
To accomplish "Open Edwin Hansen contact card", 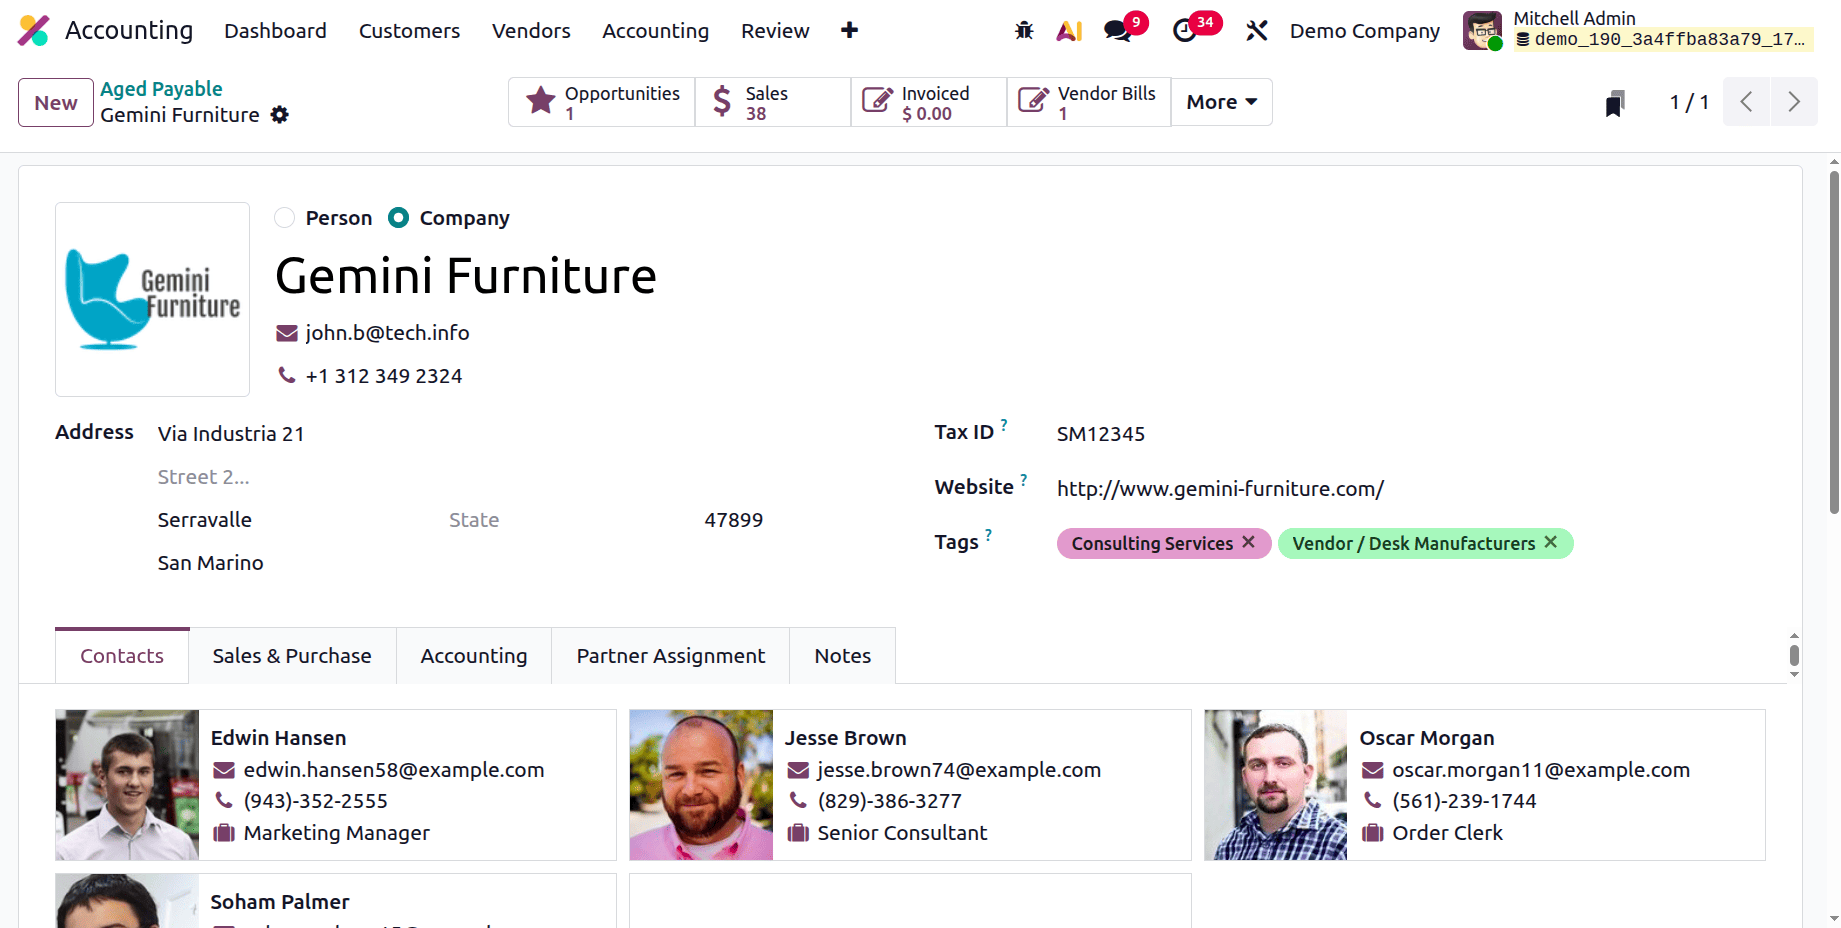I will click(336, 785).
